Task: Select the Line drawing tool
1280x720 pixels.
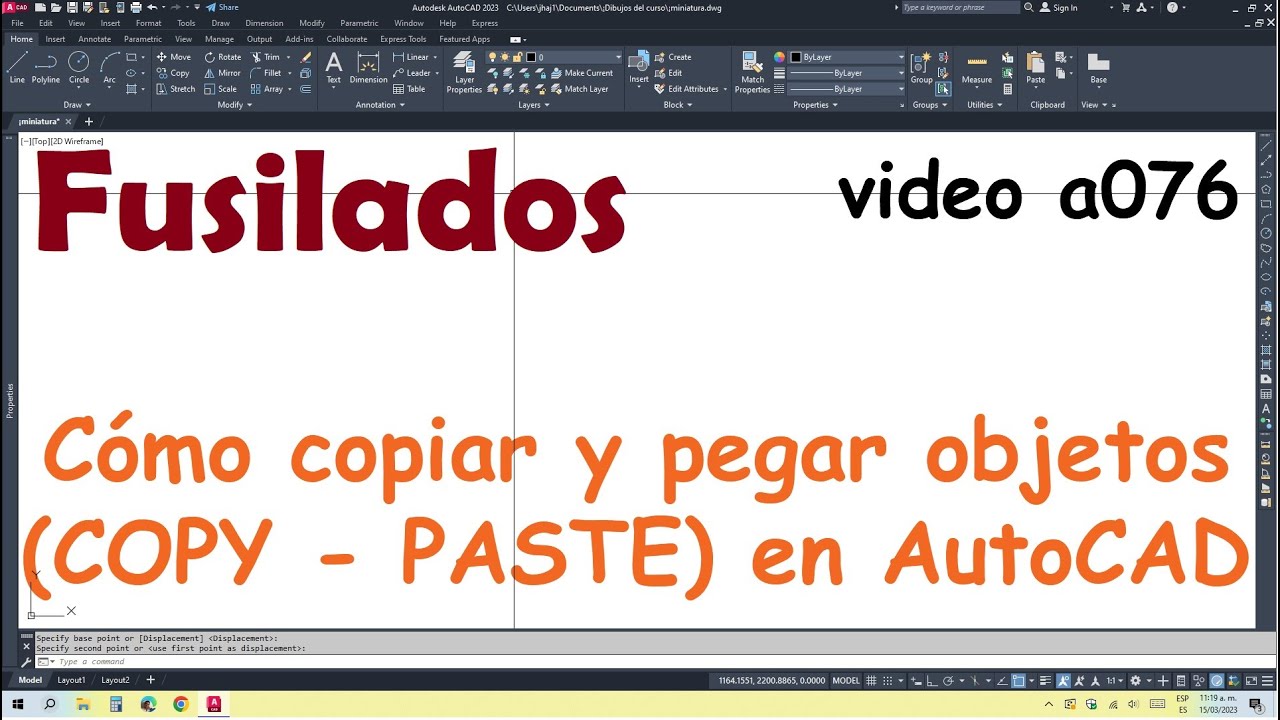Action: coord(17,68)
